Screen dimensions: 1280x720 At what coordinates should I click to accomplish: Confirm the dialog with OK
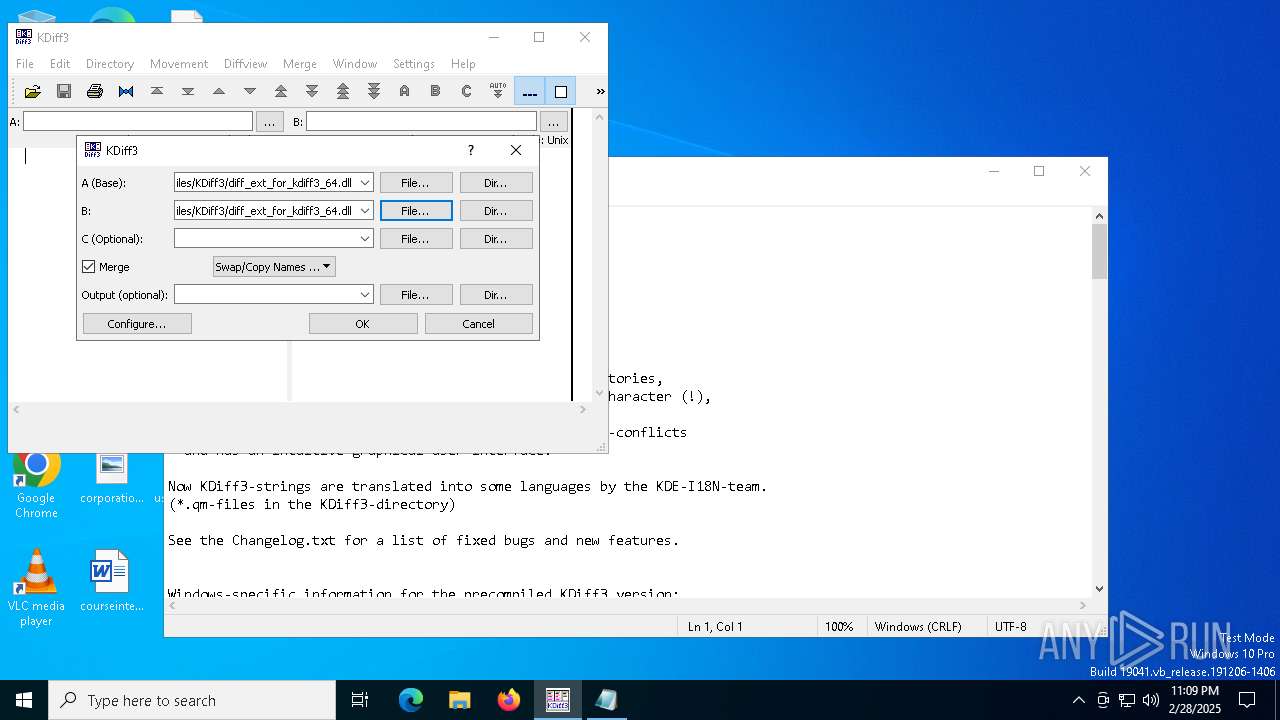(363, 324)
